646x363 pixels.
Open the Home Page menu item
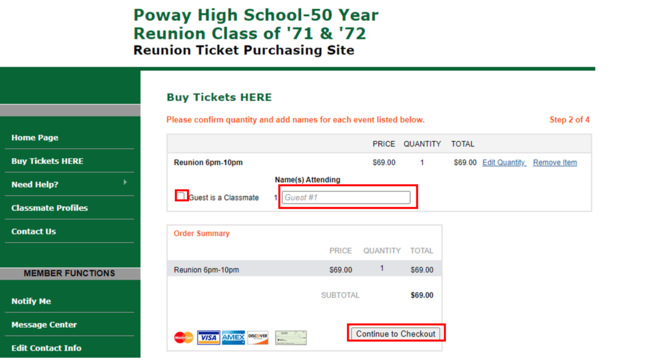click(x=35, y=138)
